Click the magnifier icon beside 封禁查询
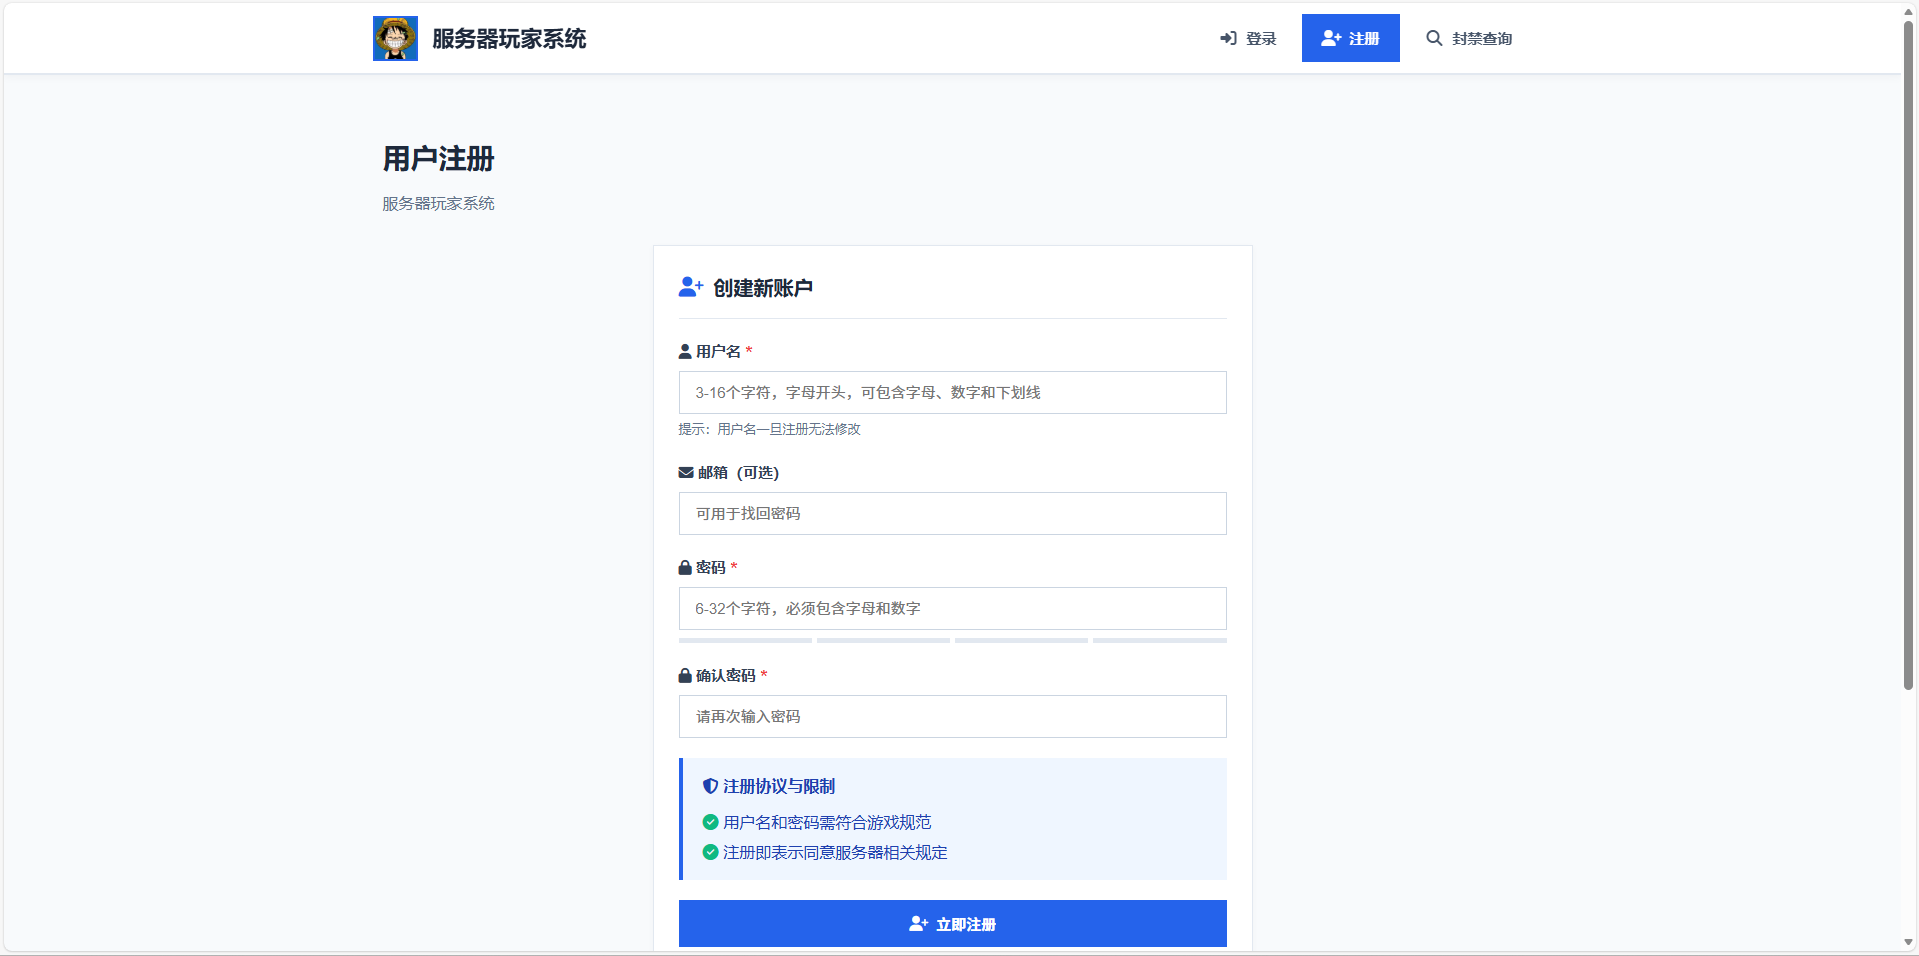The image size is (1919, 956). tap(1433, 38)
